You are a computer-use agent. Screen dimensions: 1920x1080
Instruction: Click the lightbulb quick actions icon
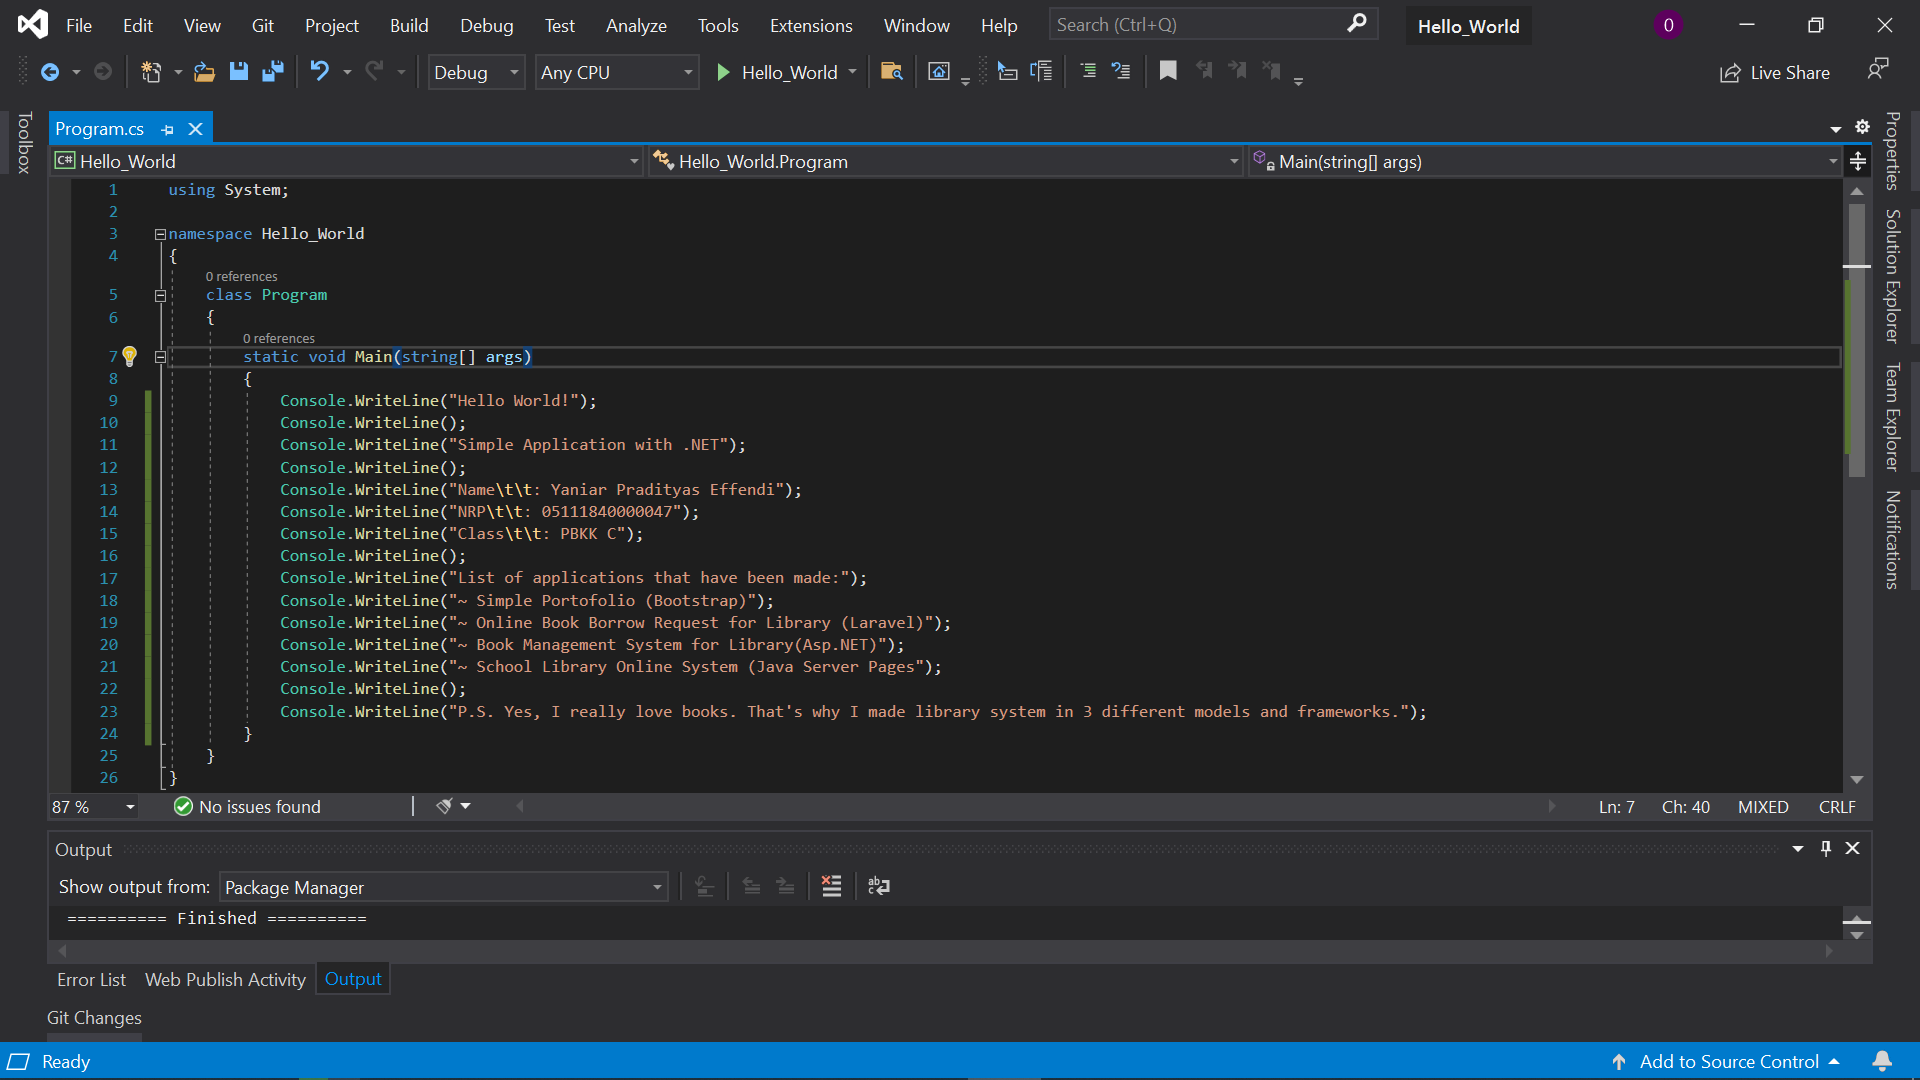130,356
